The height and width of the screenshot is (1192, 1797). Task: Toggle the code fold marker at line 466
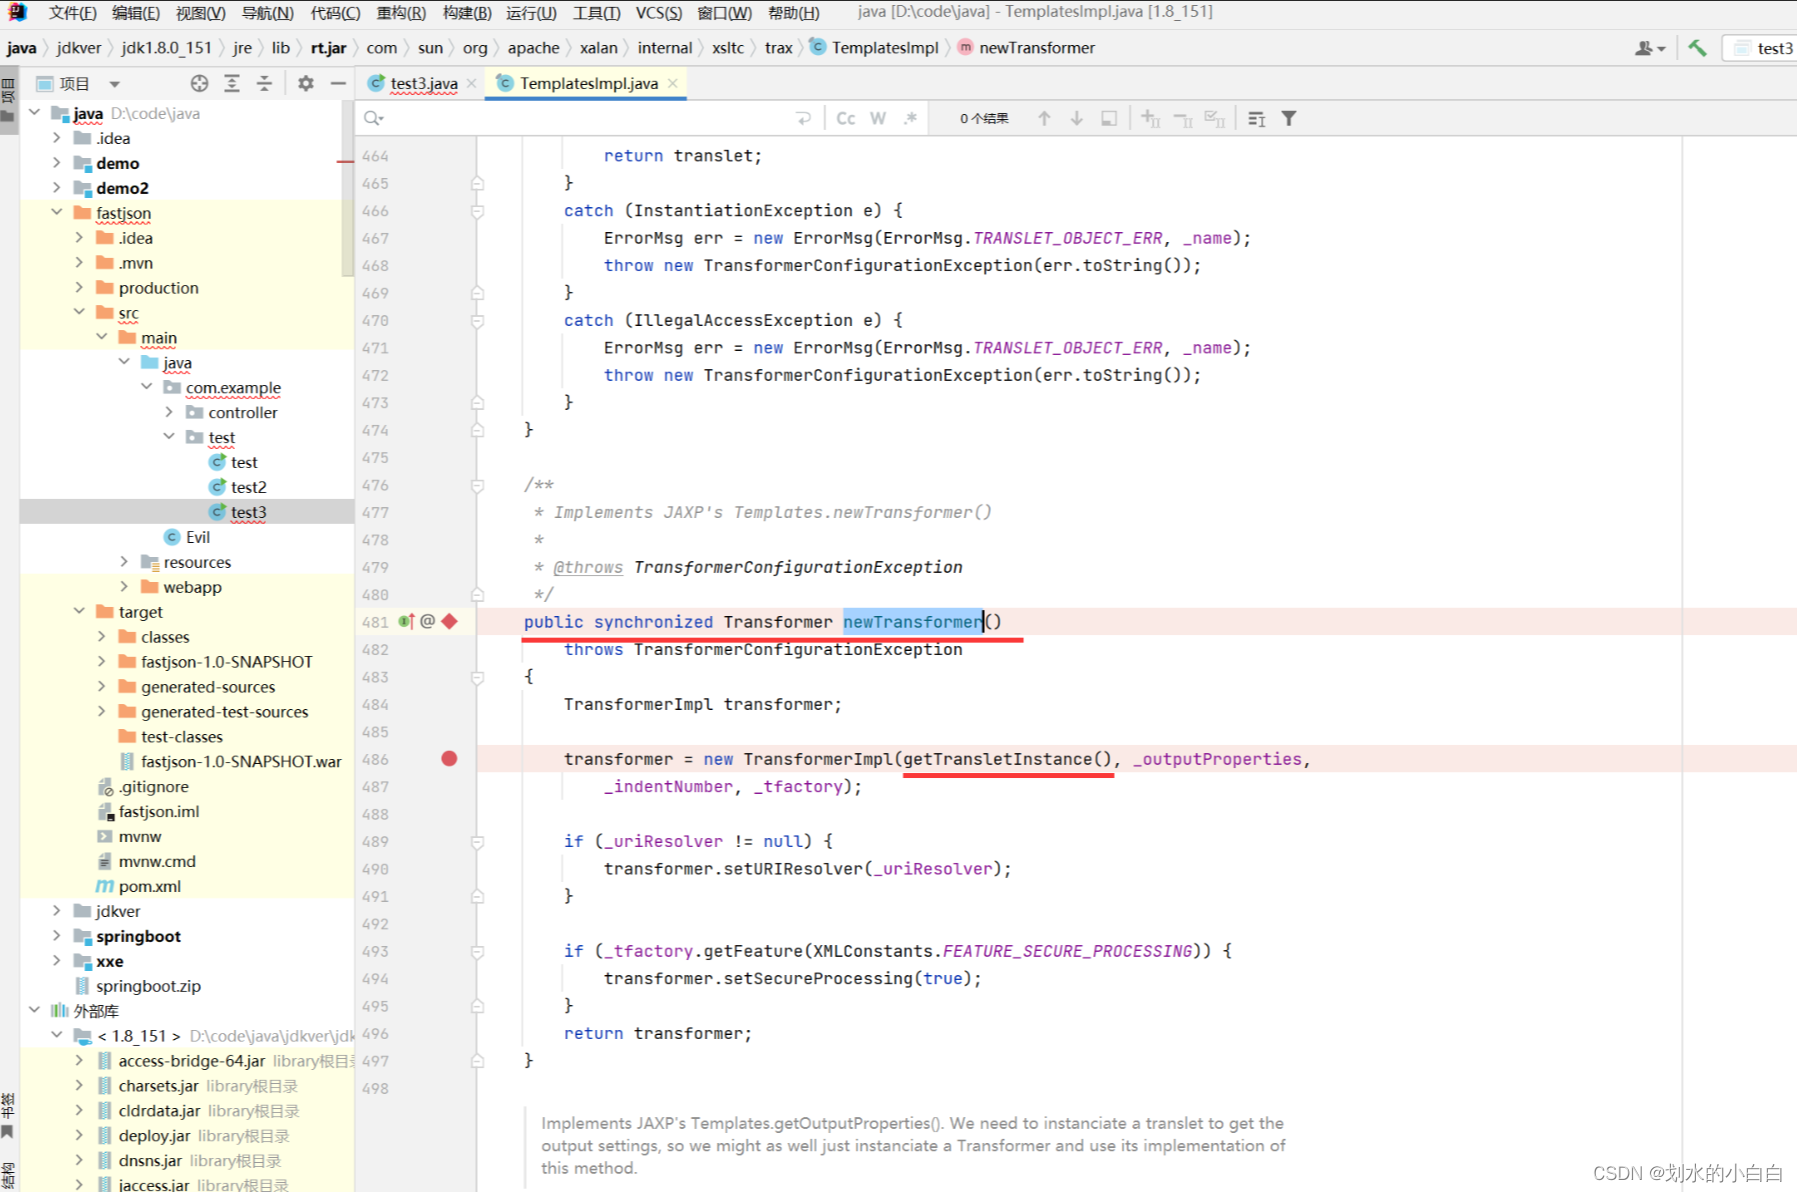pos(478,211)
